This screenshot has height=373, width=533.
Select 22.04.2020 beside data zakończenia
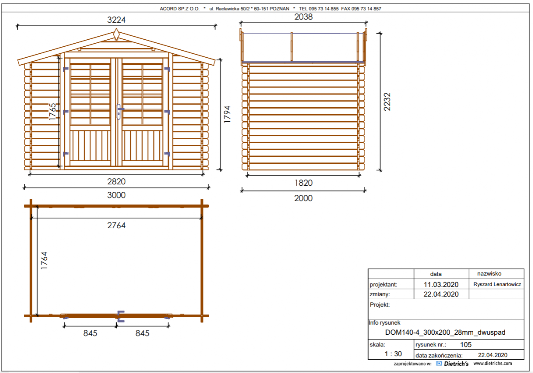pyautogui.click(x=493, y=355)
